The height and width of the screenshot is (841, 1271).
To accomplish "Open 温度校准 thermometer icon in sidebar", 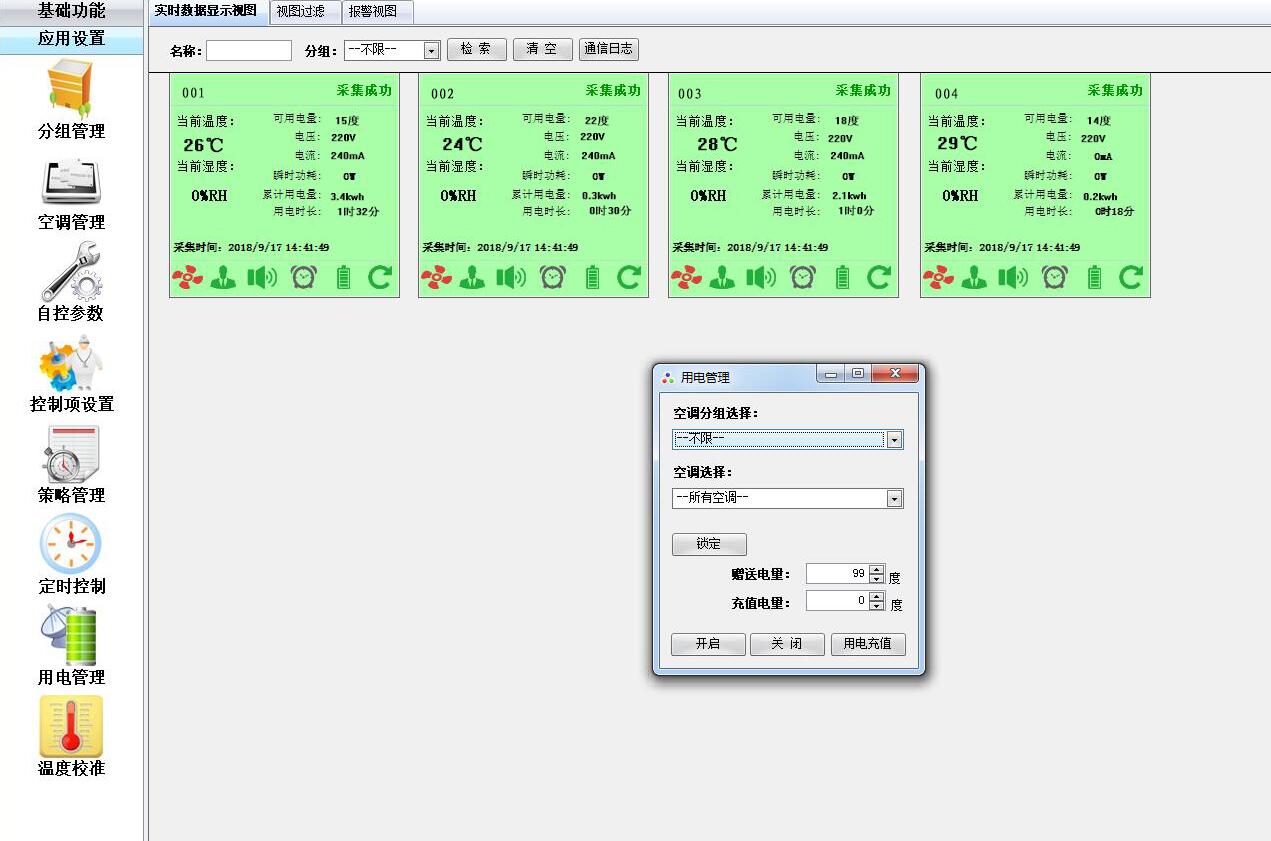I will point(70,732).
